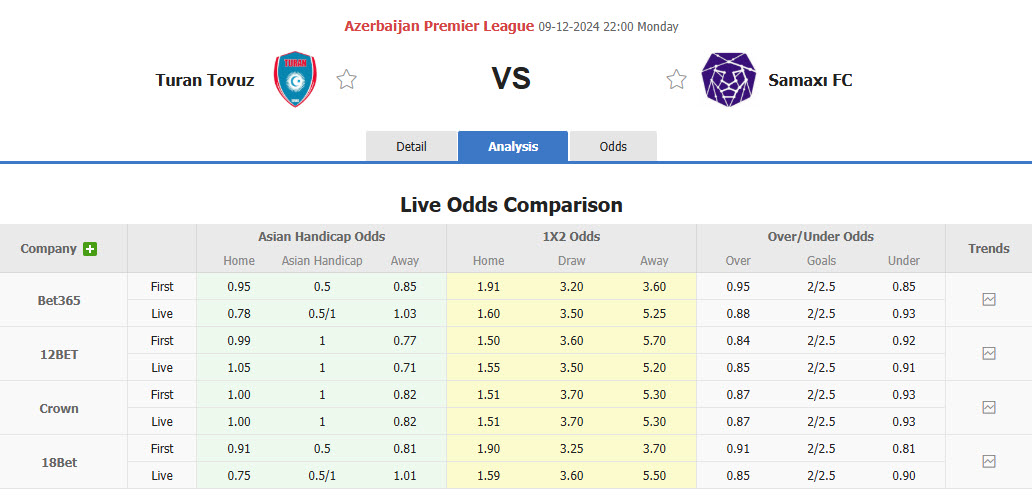This screenshot has height=496, width=1036.
Task: Click the Samaxı FC lion logo
Action: click(x=728, y=80)
